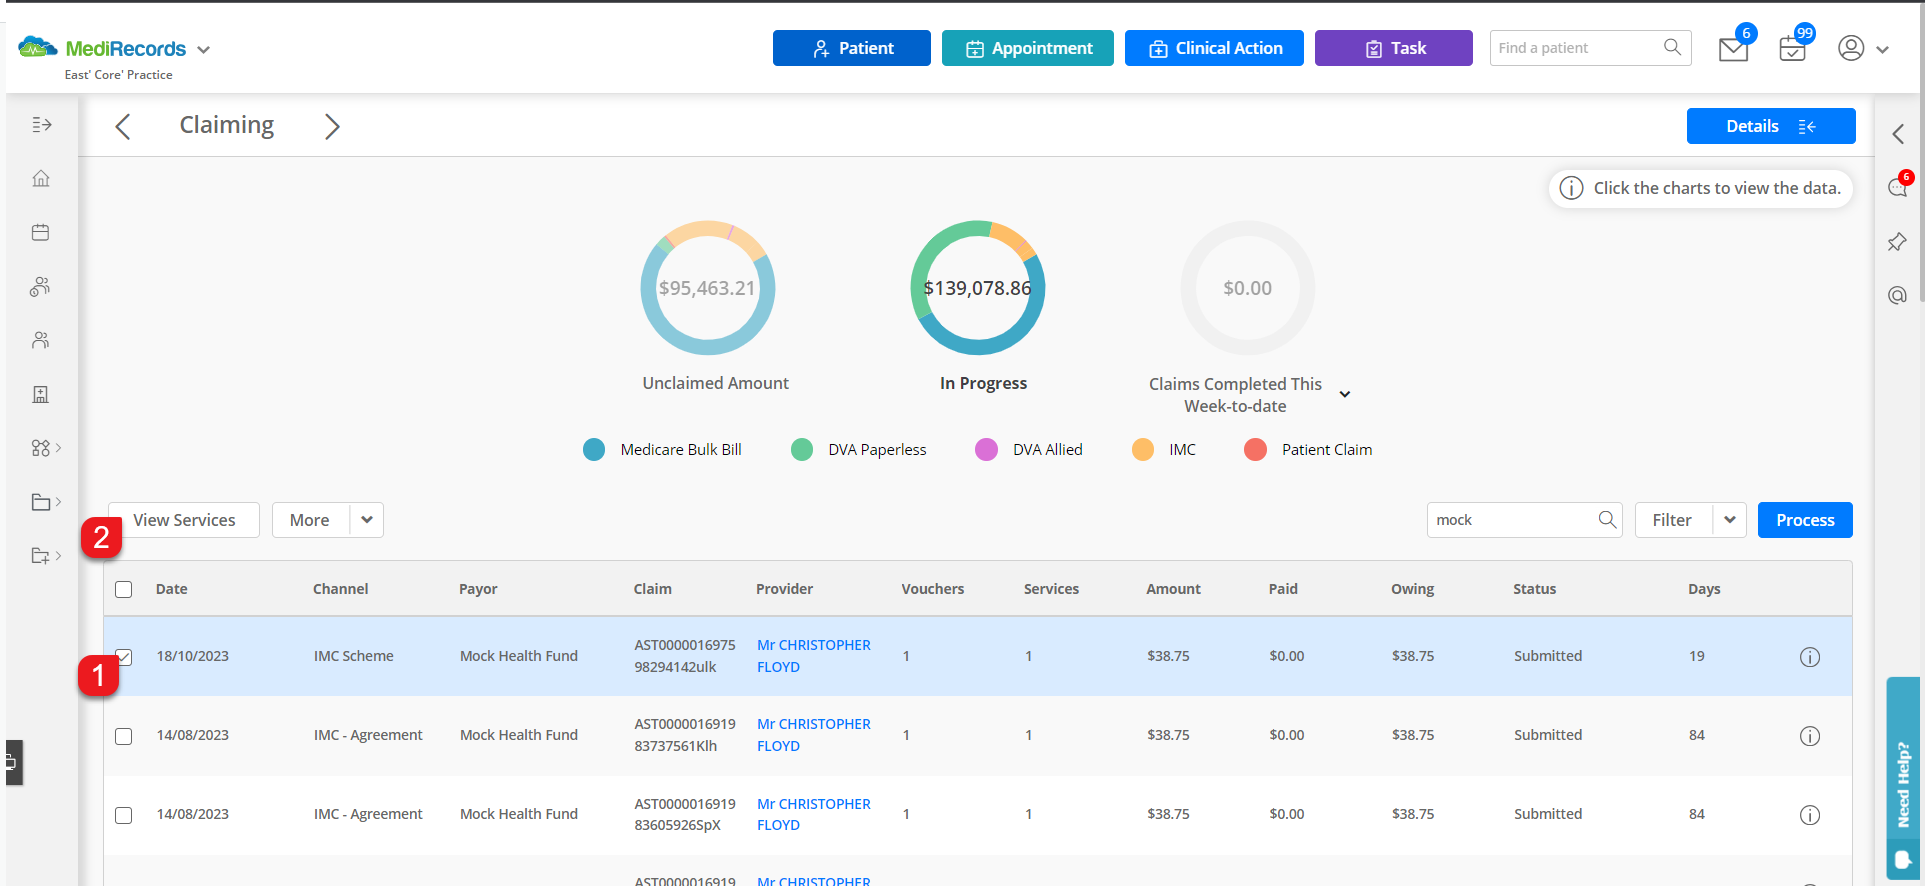Click the Clinical Action button

tap(1214, 48)
